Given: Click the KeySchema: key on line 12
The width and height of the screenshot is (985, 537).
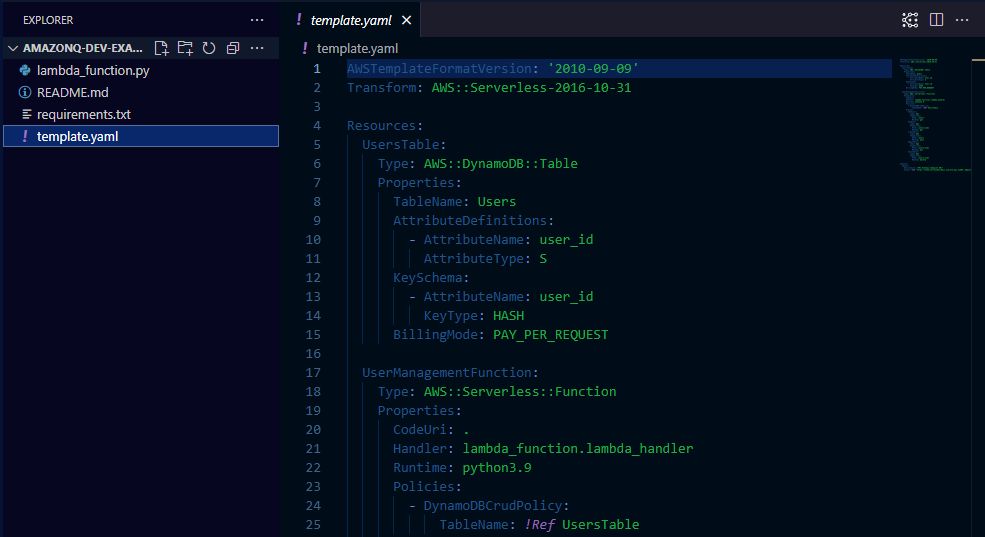Looking at the screenshot, I should (x=431, y=278).
